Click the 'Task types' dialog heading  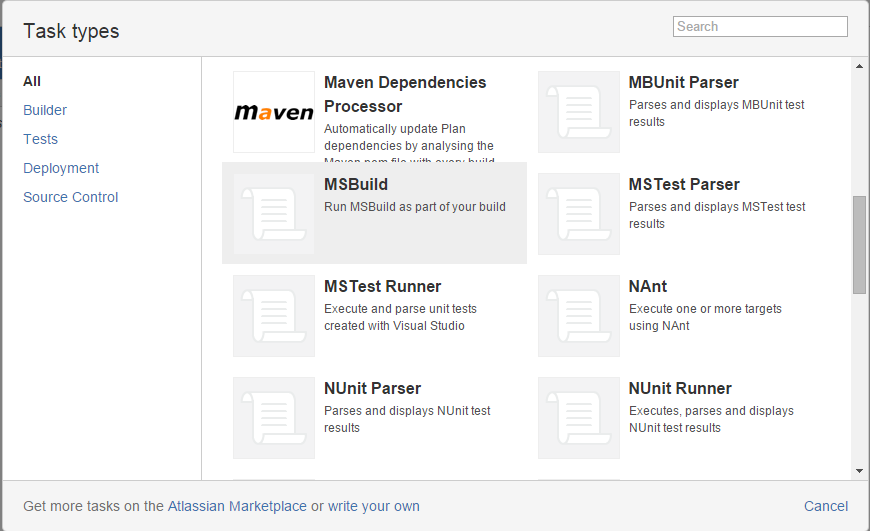(x=71, y=32)
